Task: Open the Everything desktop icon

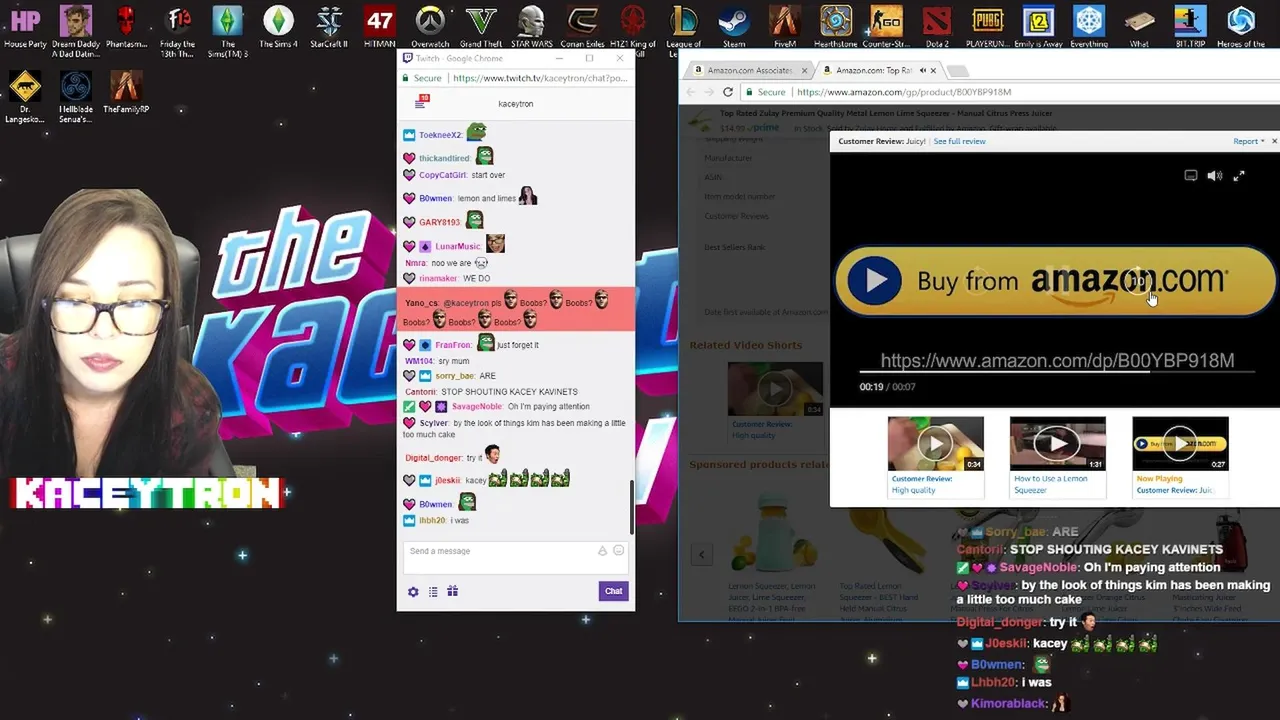Action: click(1089, 26)
